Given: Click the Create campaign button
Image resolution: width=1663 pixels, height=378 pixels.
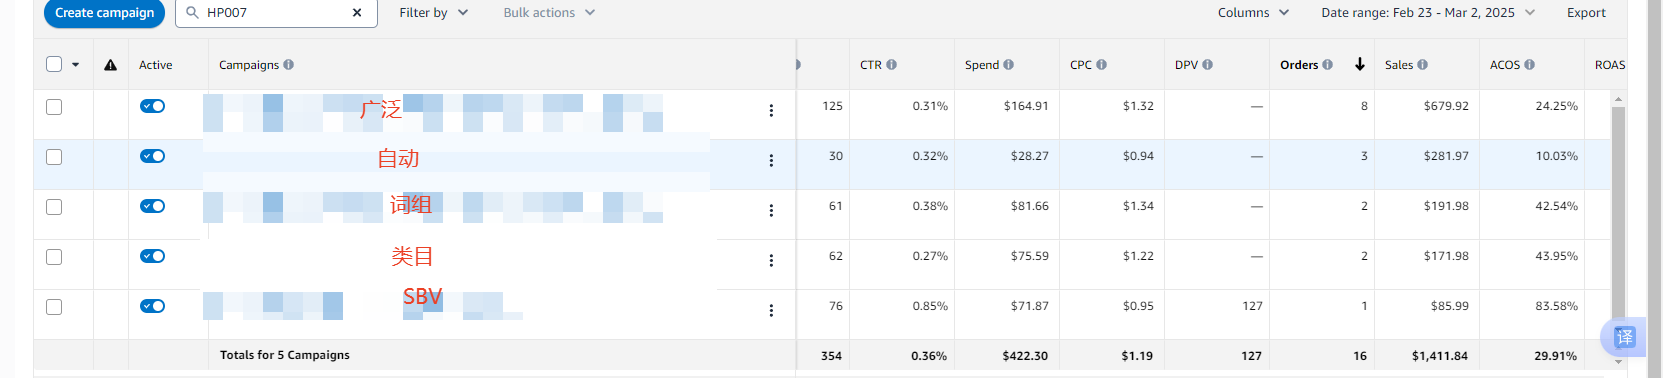Looking at the screenshot, I should (x=104, y=13).
